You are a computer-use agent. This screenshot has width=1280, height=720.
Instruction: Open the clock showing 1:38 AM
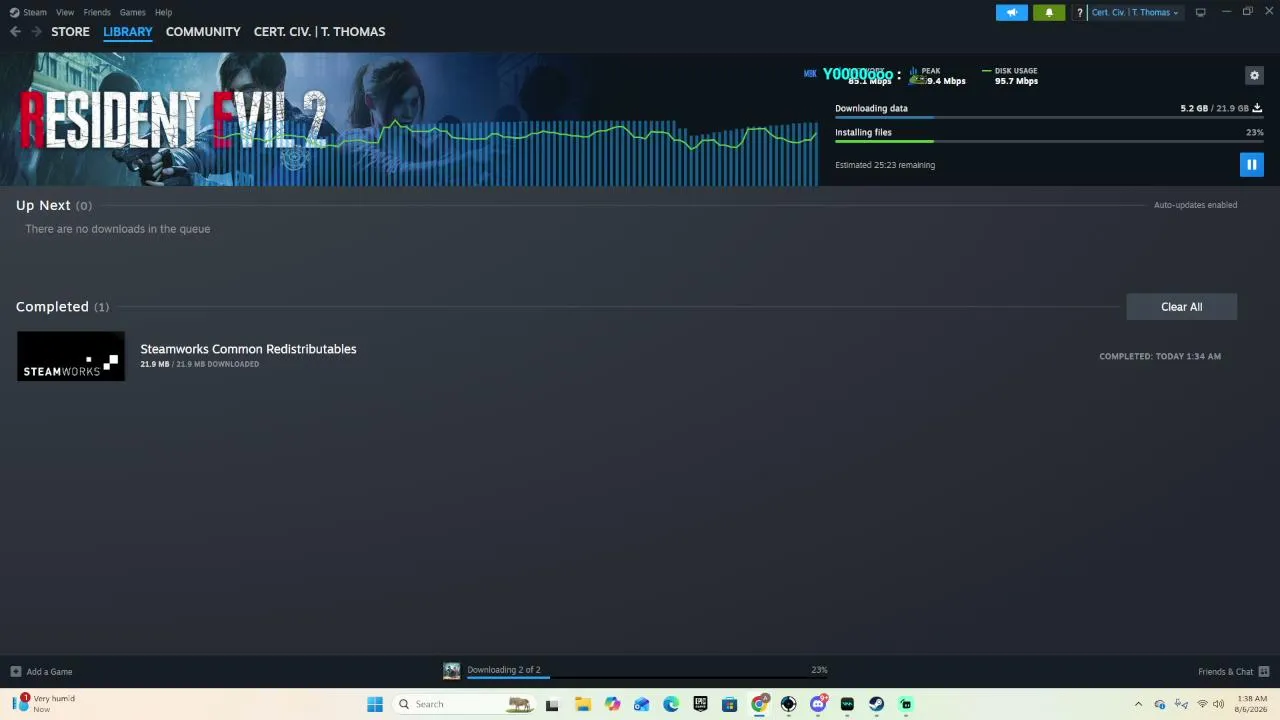(1252, 704)
